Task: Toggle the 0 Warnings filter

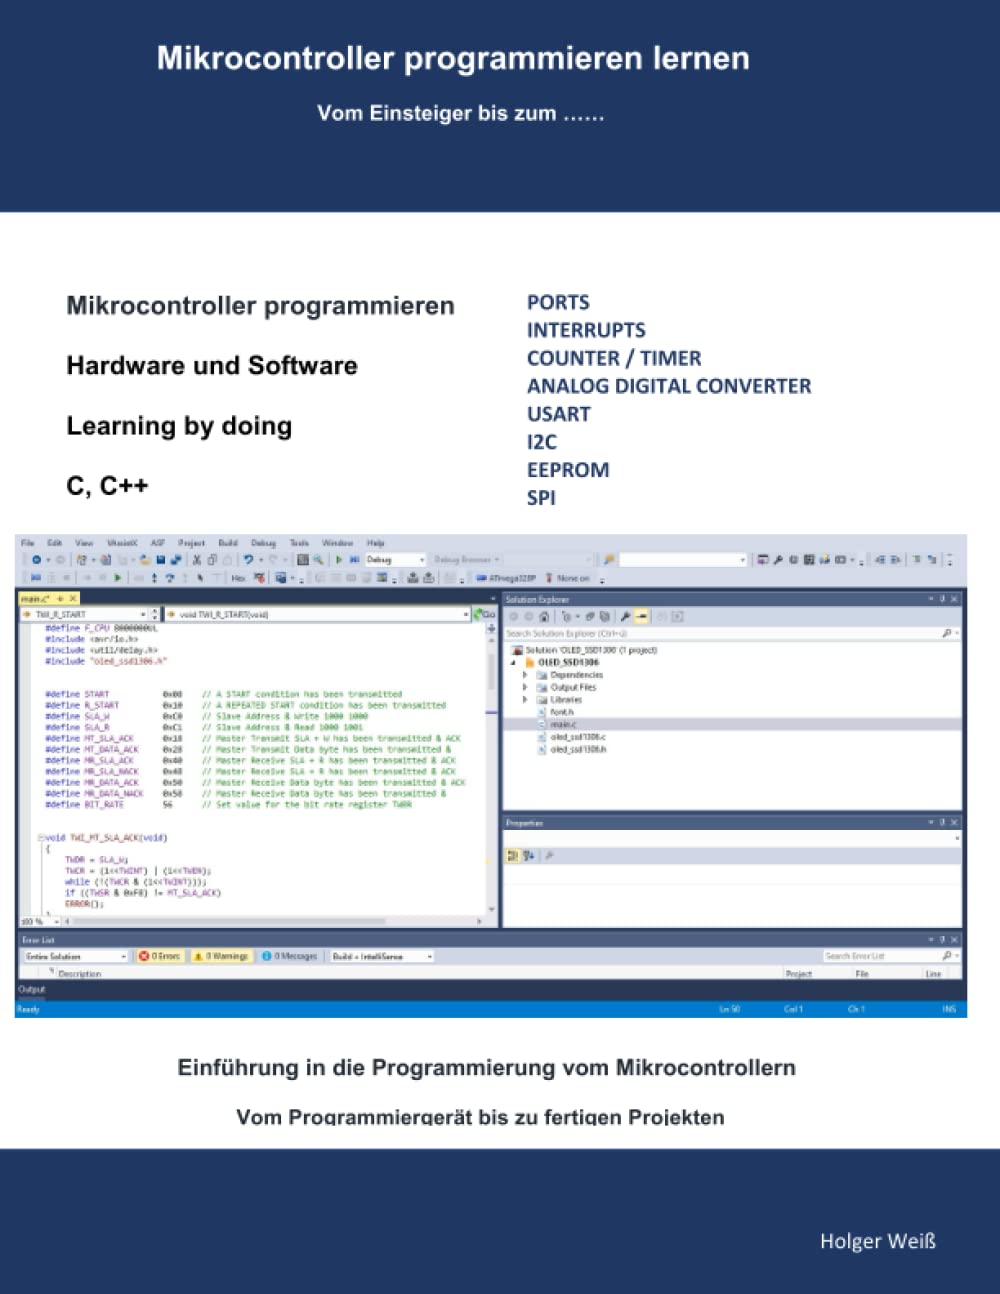Action: click(221, 956)
